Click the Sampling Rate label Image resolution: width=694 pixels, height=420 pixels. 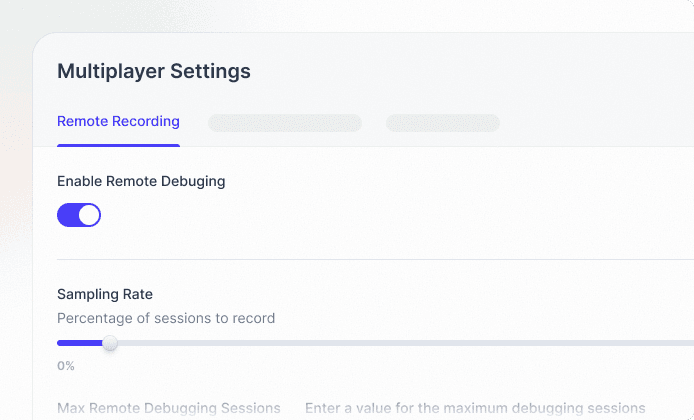tap(105, 294)
